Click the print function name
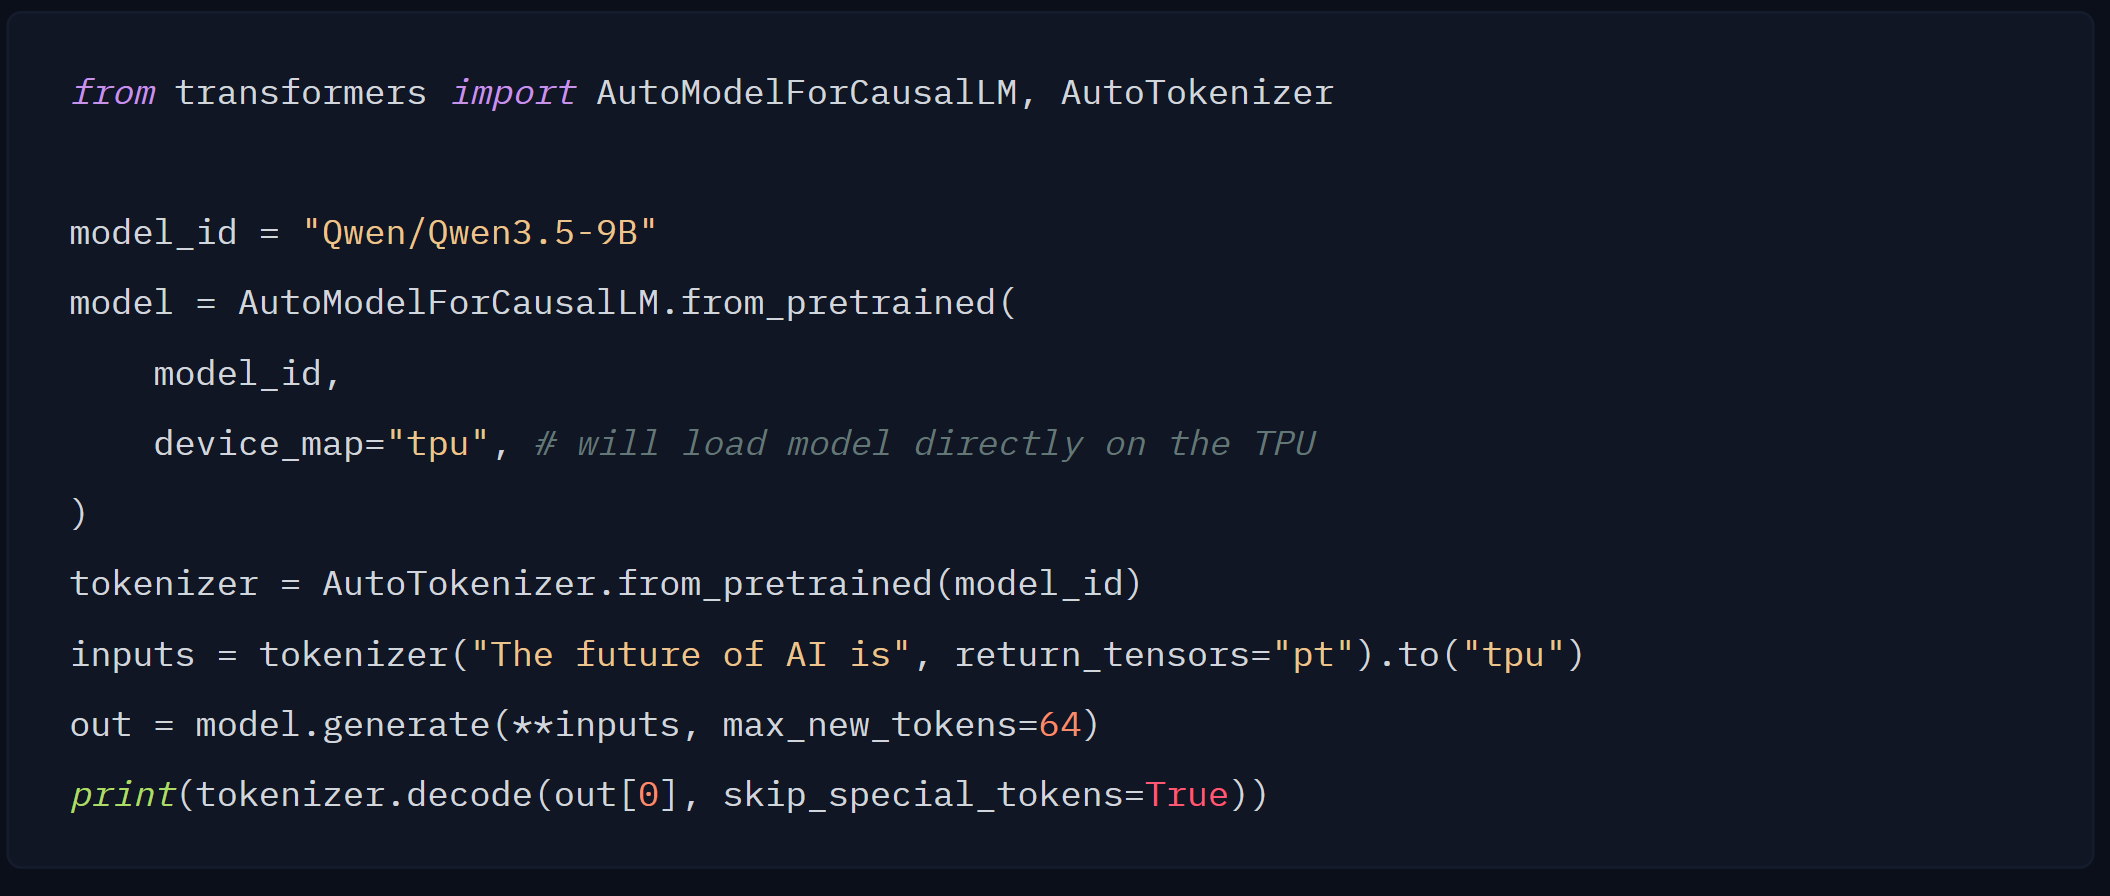This screenshot has height=896, width=2110. pos(122,795)
